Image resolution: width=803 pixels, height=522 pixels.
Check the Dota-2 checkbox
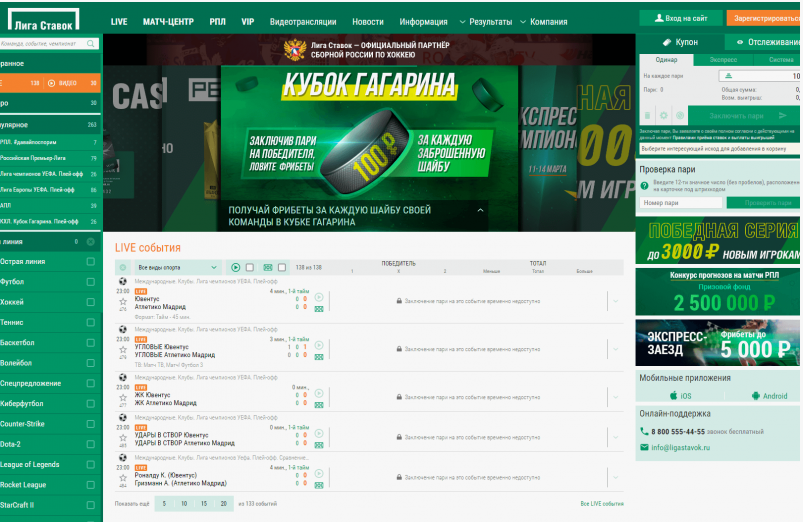91,444
